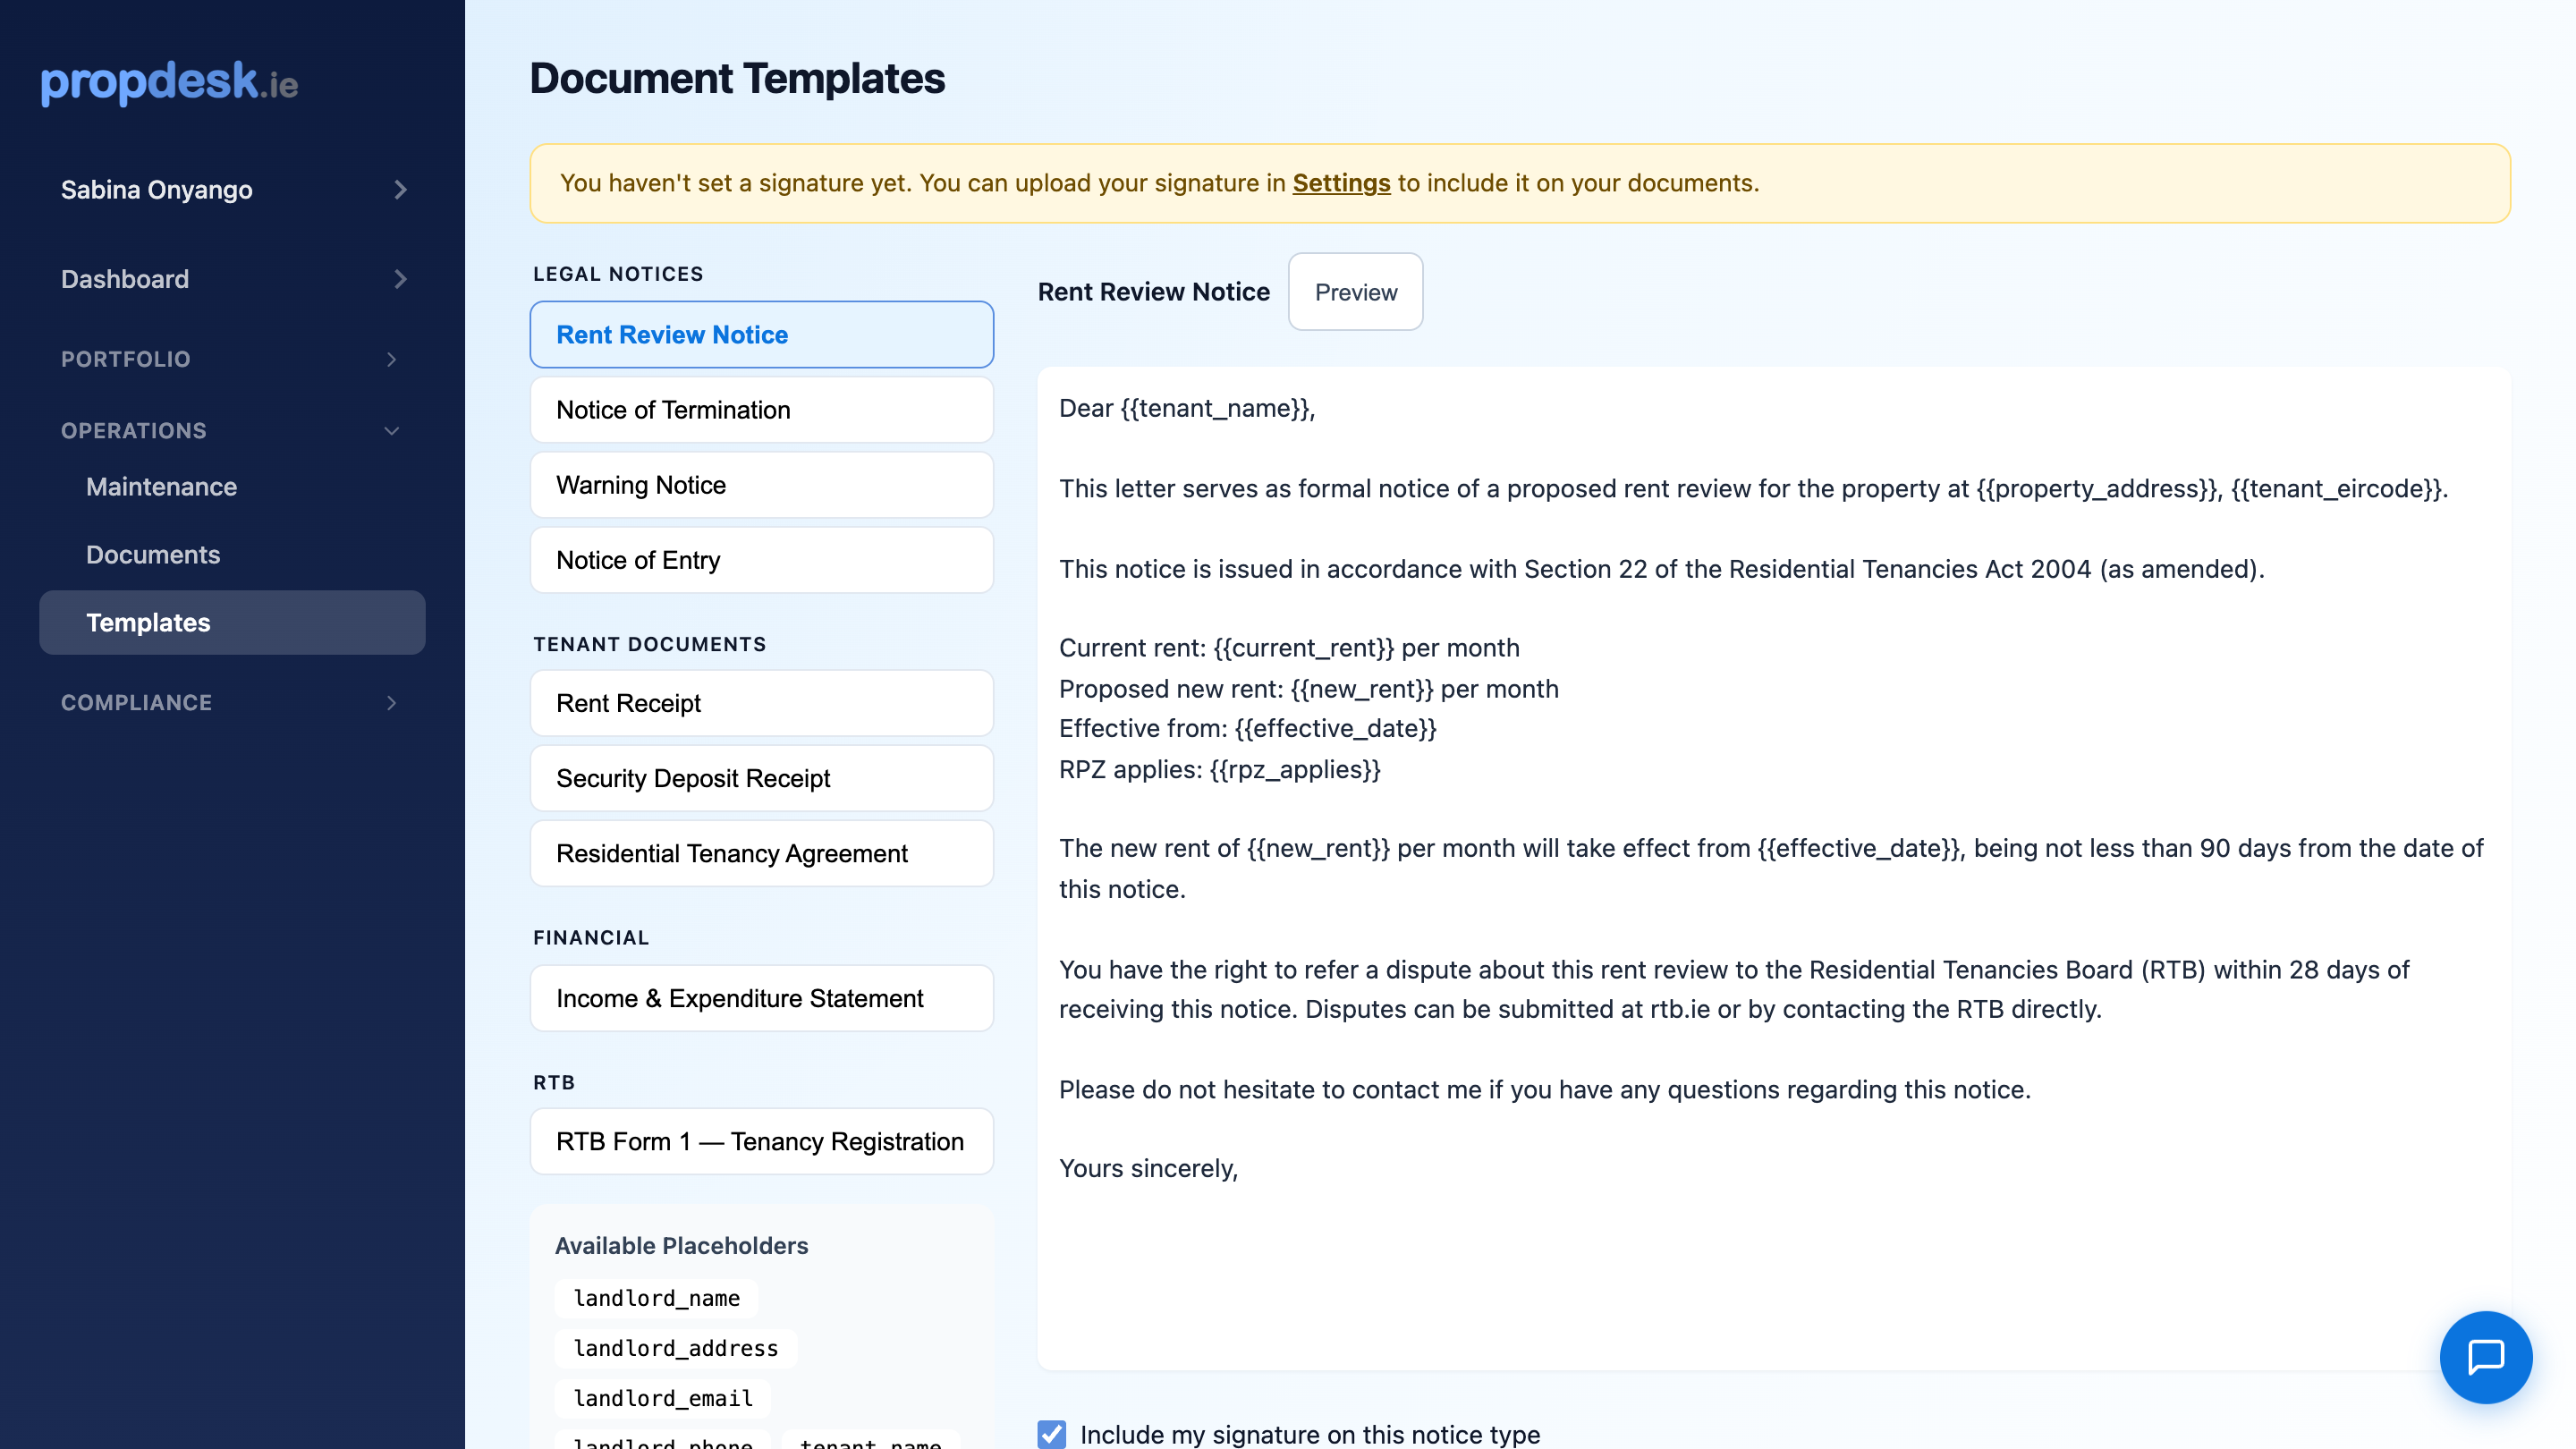Open the Residential Tenancy Agreement template
2576x1449 pixels.
(x=761, y=853)
